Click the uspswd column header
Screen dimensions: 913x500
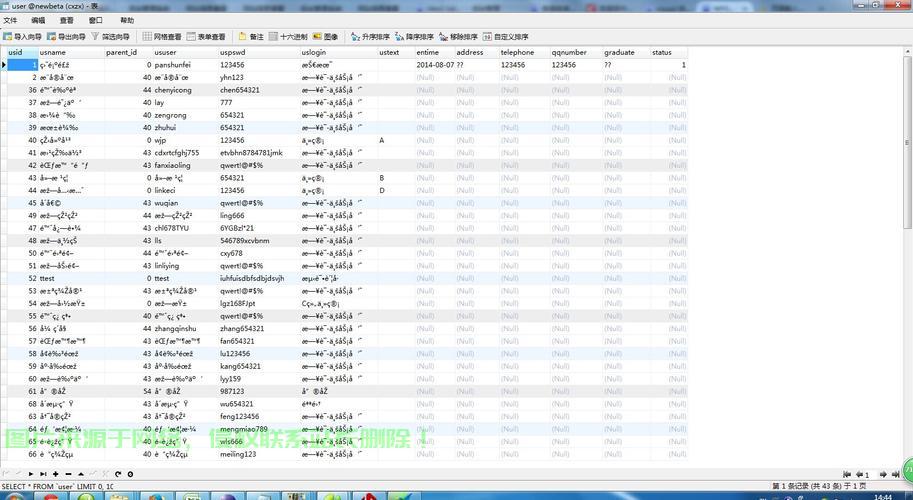point(232,52)
